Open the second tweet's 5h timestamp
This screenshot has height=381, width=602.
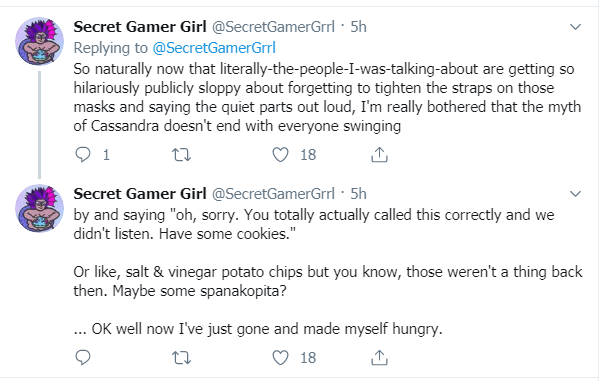coord(359,194)
